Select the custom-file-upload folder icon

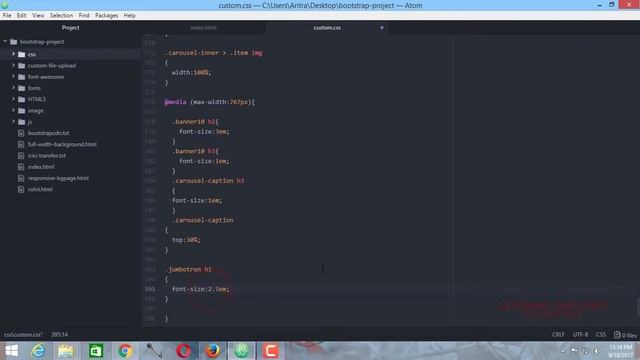pos(22,66)
